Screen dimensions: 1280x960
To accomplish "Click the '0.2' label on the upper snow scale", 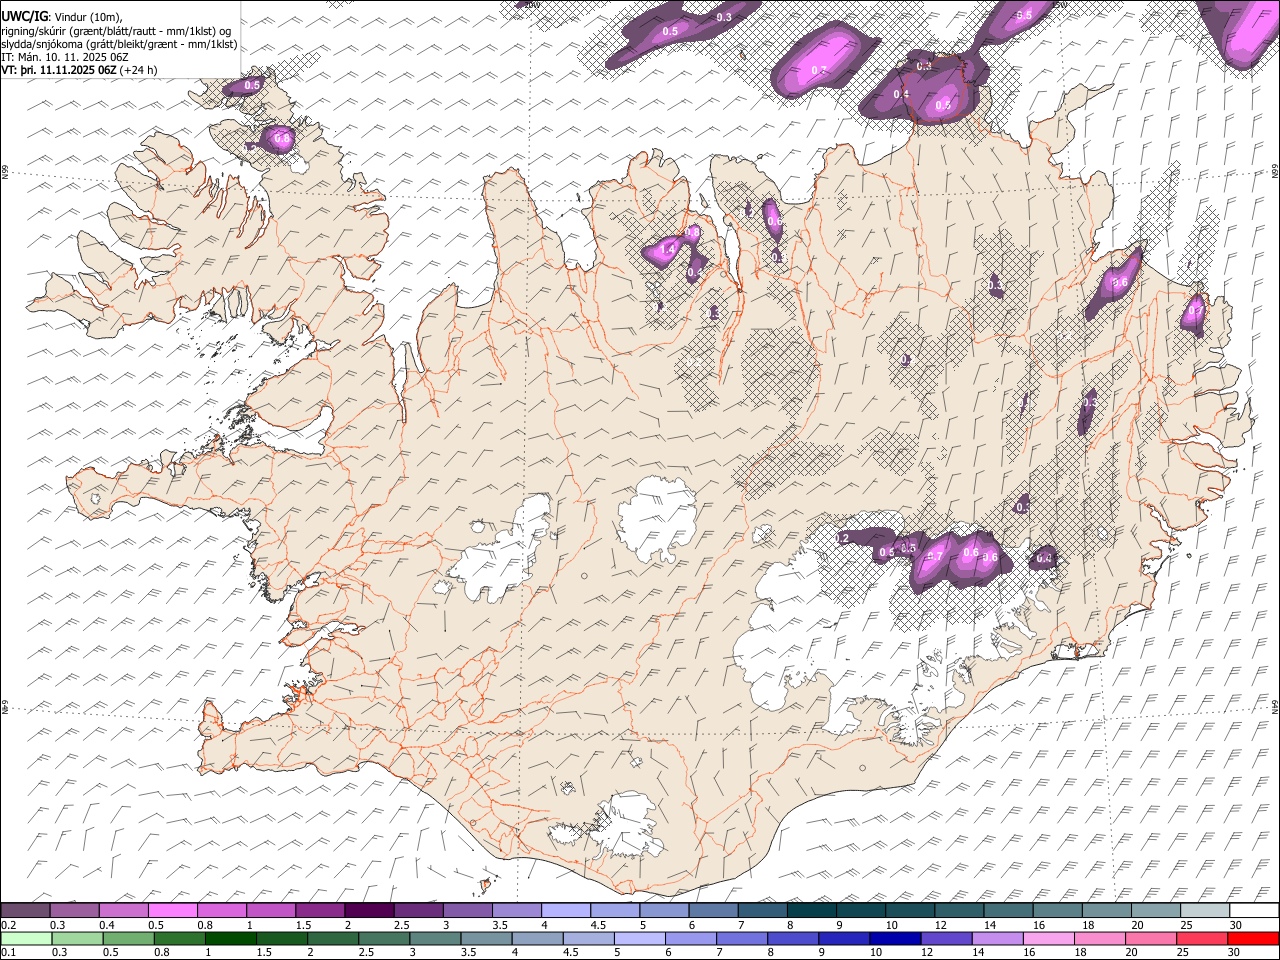I will coord(8,925).
